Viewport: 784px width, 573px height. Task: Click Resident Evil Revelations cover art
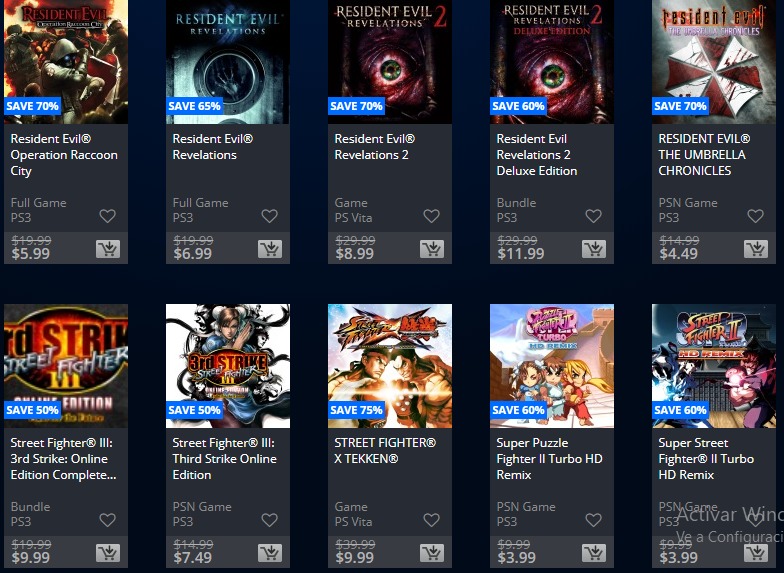pos(228,62)
